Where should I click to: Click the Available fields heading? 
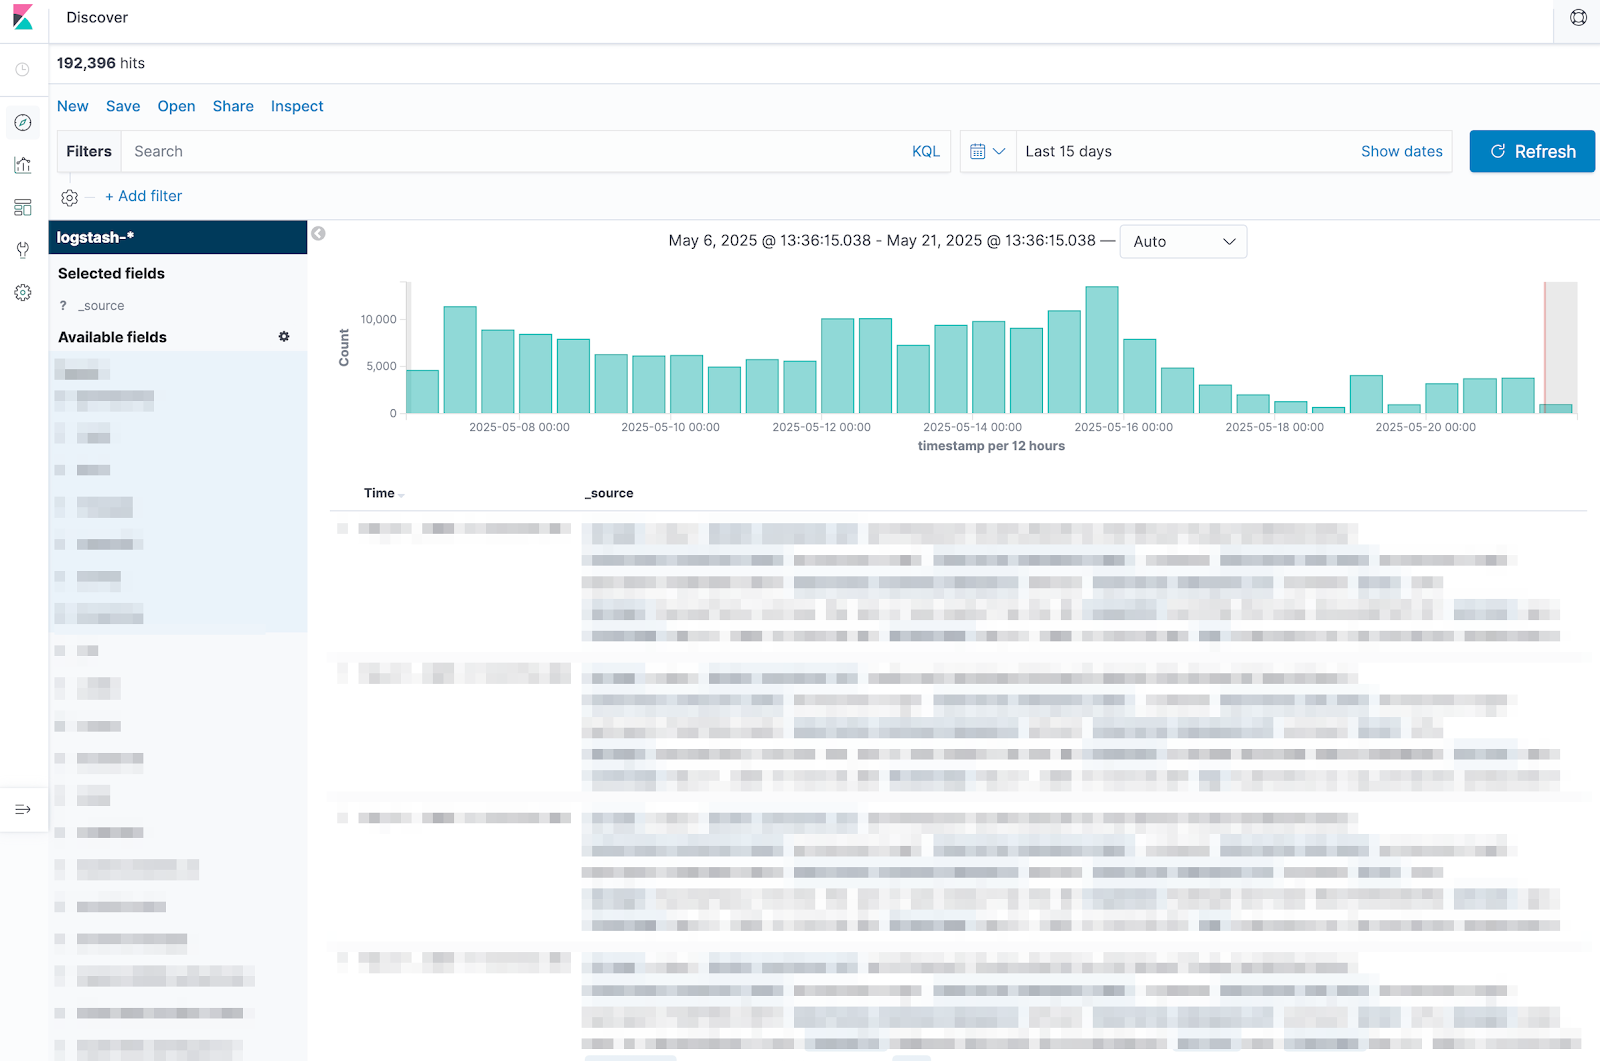point(112,337)
